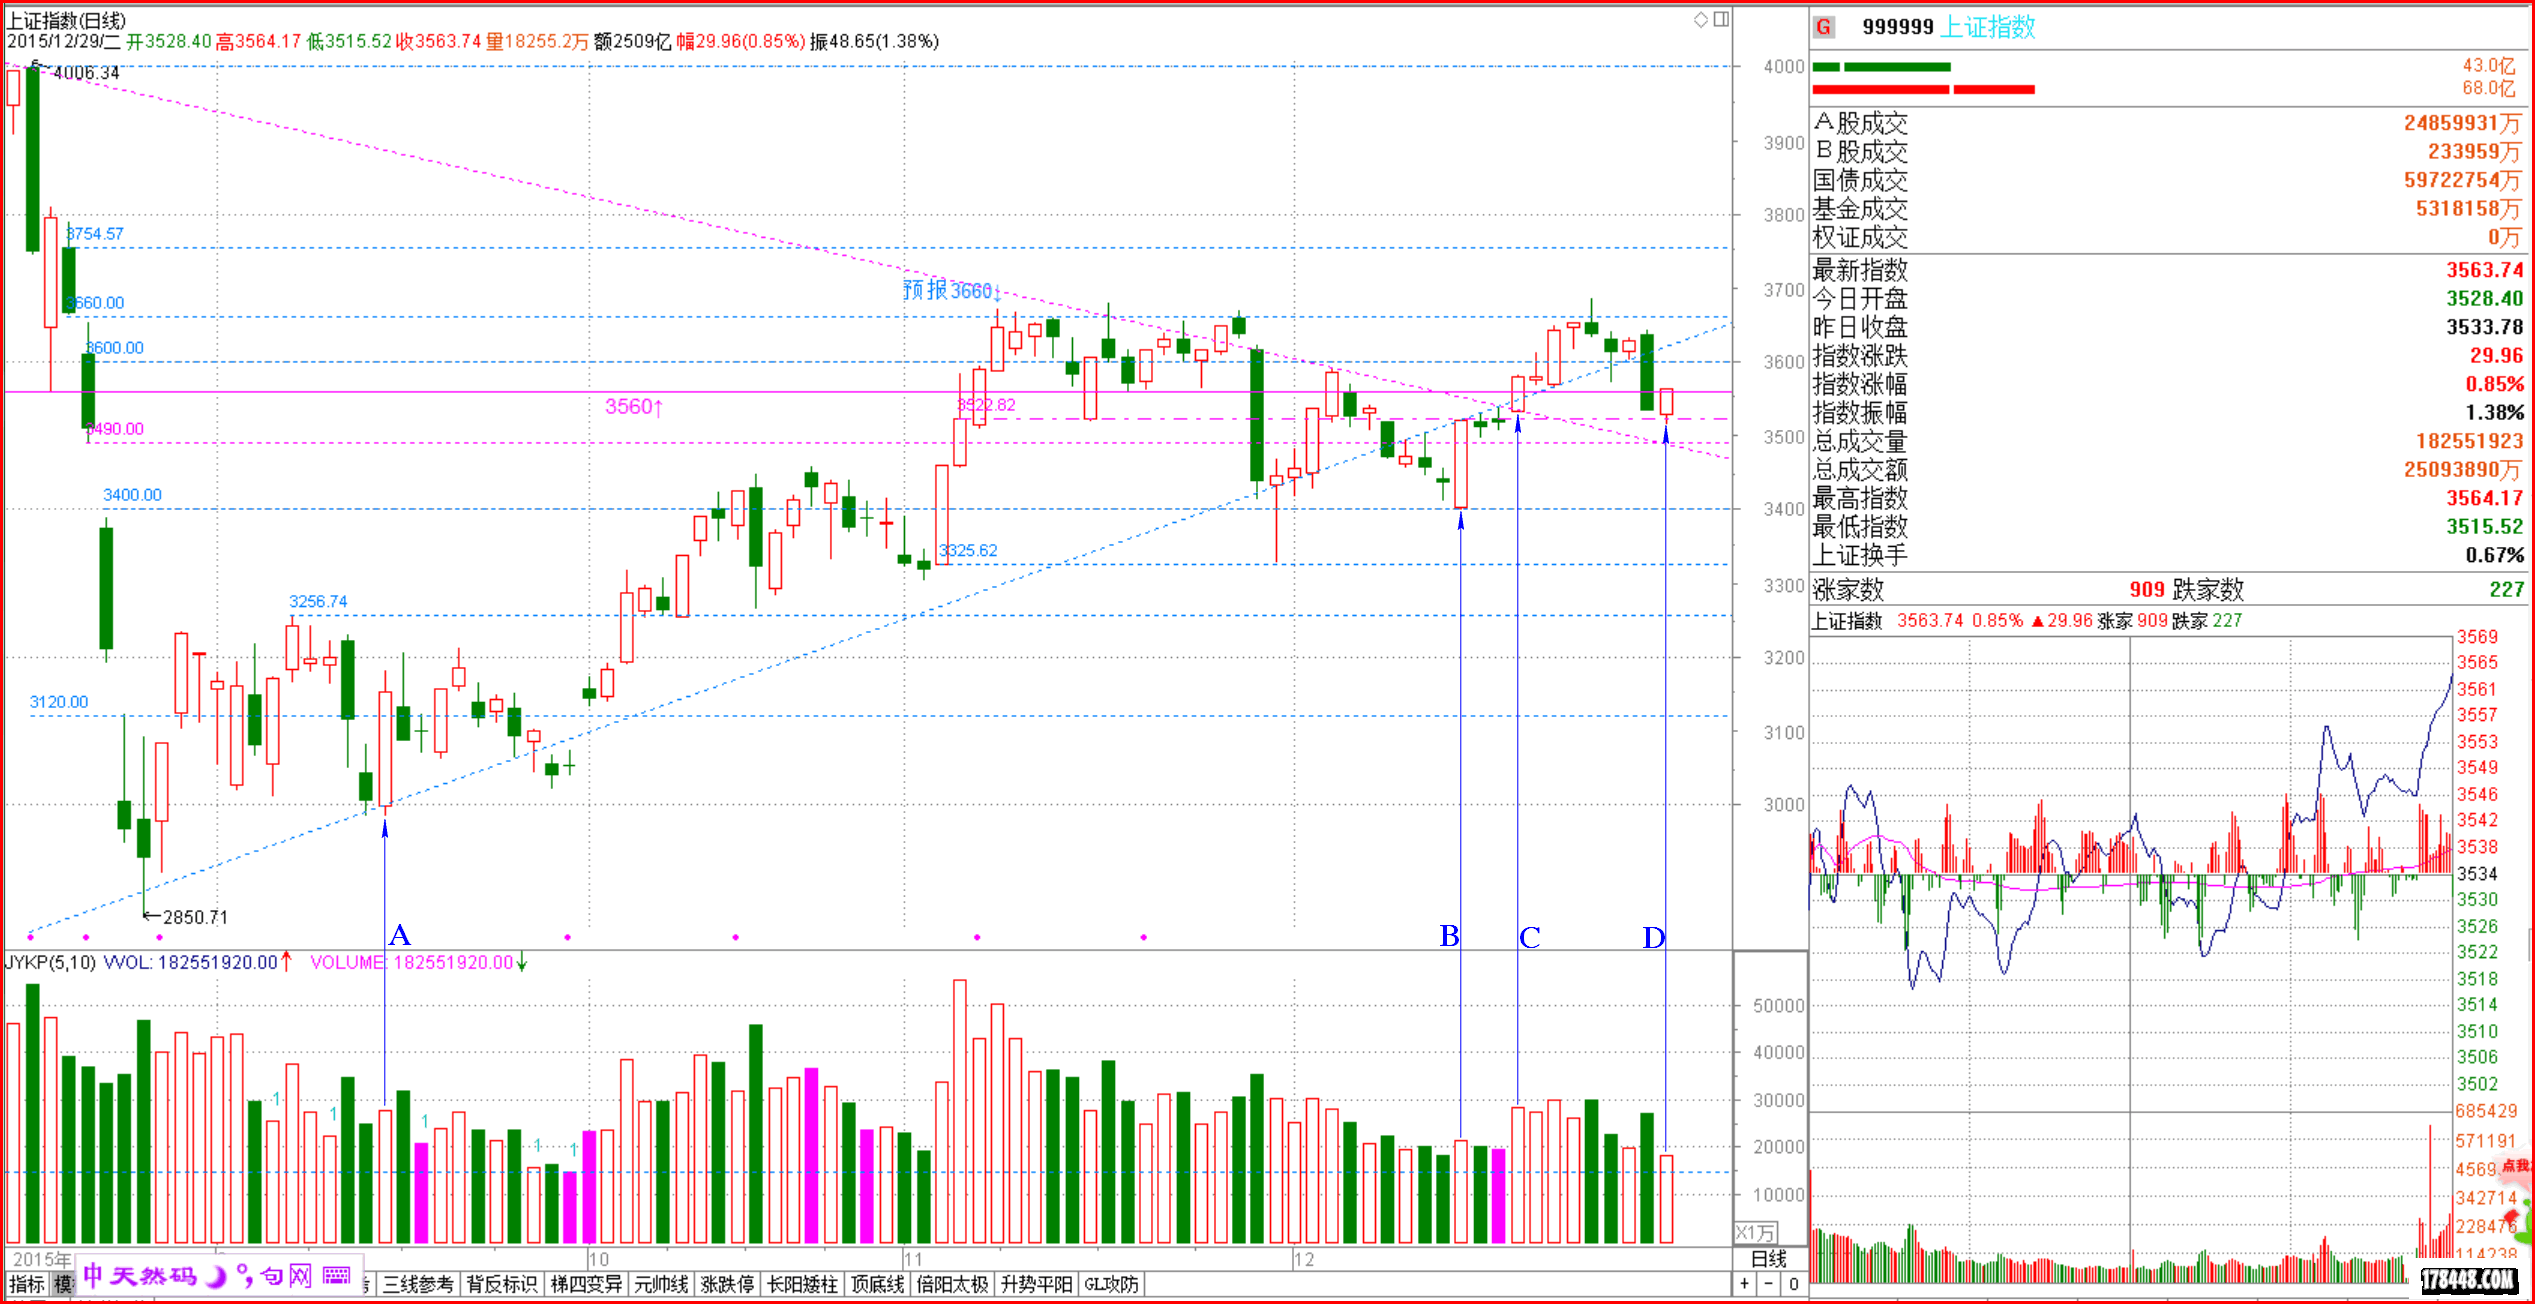Select the 倍阳太极 indicator tab
Viewport: 2535px width, 1304px height.
[952, 1284]
